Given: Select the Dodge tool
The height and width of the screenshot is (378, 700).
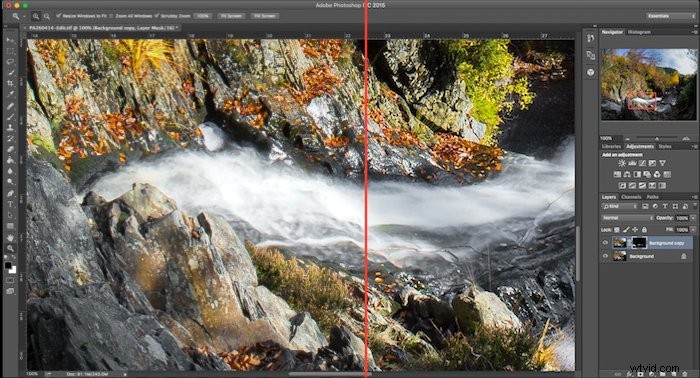Looking at the screenshot, I should pos(10,182).
